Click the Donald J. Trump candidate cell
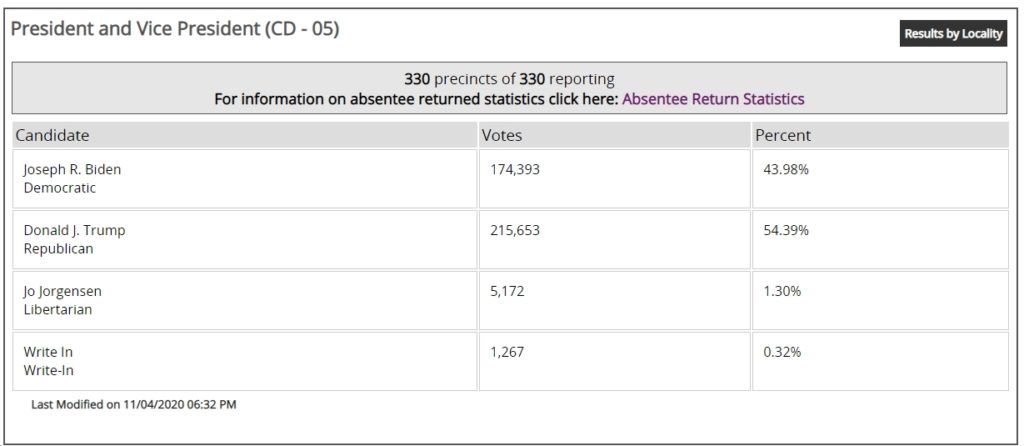Image resolution: width=1024 pixels, height=446 pixels. coord(245,240)
